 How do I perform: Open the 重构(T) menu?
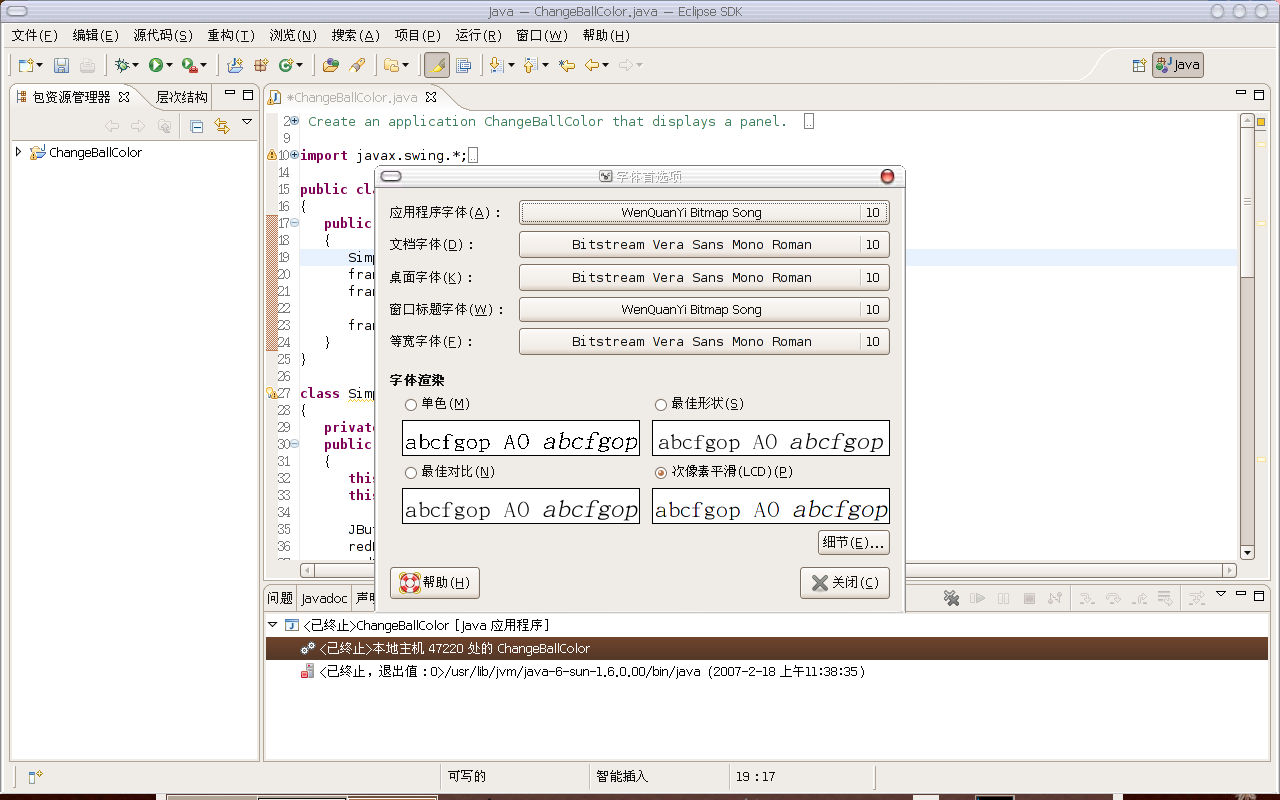click(x=231, y=35)
